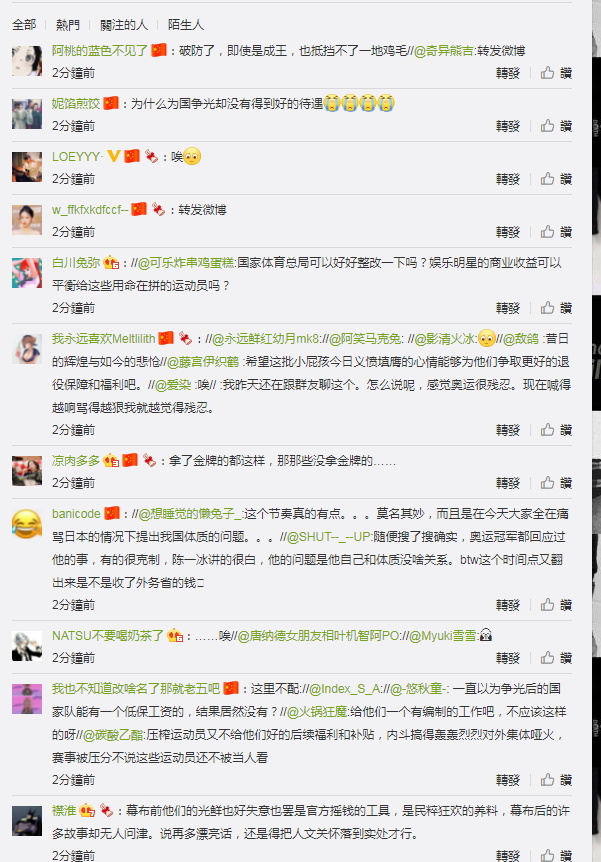This screenshot has height=862, width=601.
Task: Open the @奇异熊吉 mention link
Action: tap(443, 51)
